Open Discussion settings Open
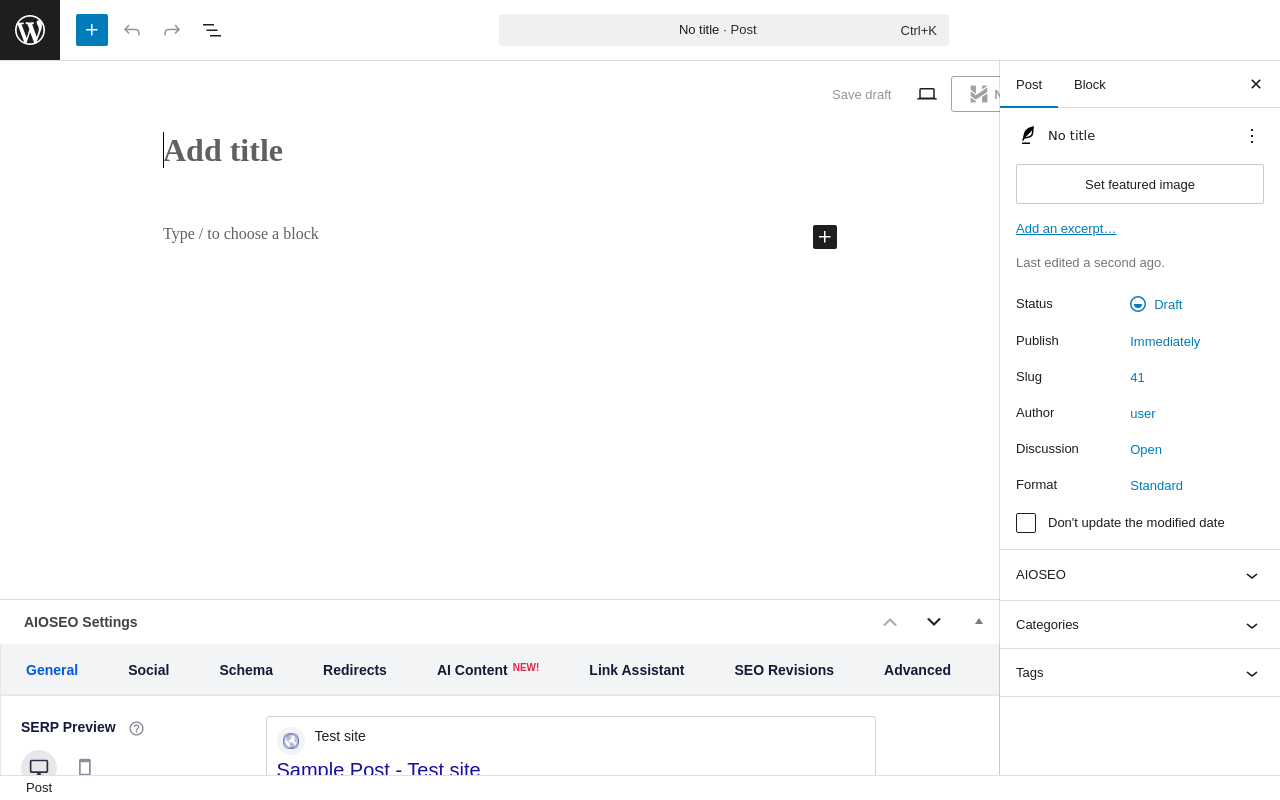The height and width of the screenshot is (800, 1280). pyautogui.click(x=1146, y=450)
